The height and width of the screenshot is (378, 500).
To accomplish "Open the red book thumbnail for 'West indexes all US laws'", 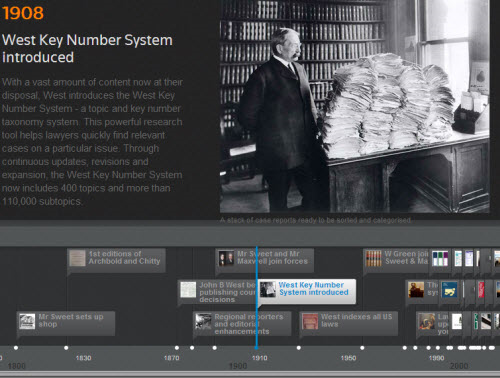I will (x=310, y=321).
